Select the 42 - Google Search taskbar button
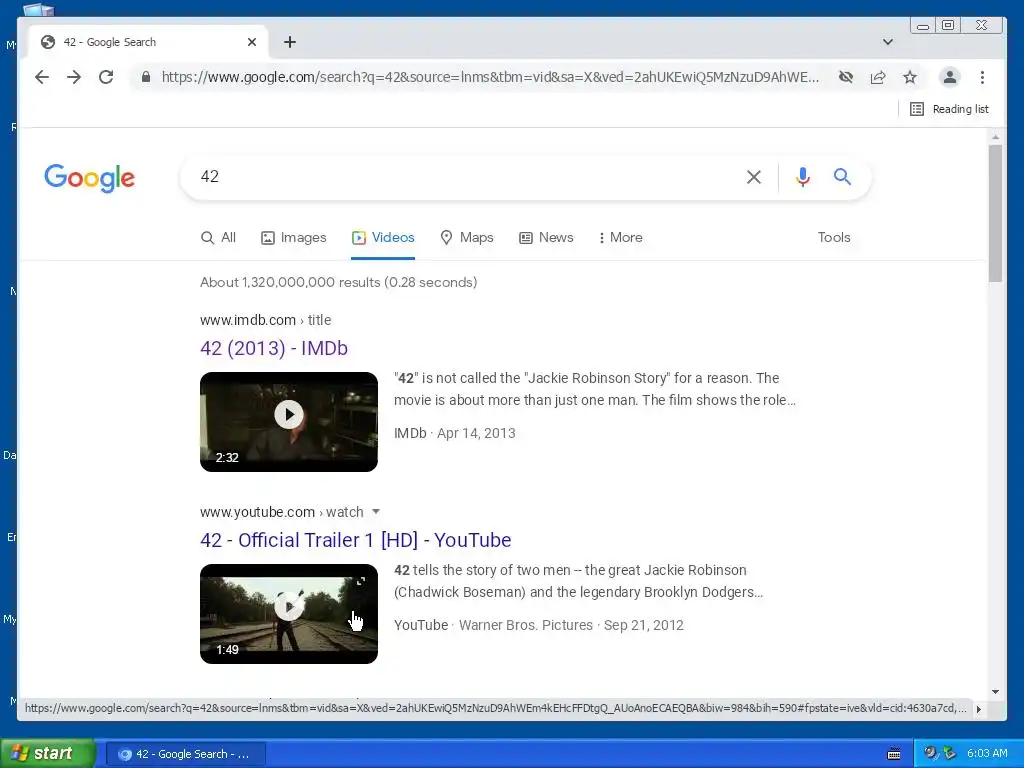Image resolution: width=1024 pixels, height=768 pixels. [185, 754]
